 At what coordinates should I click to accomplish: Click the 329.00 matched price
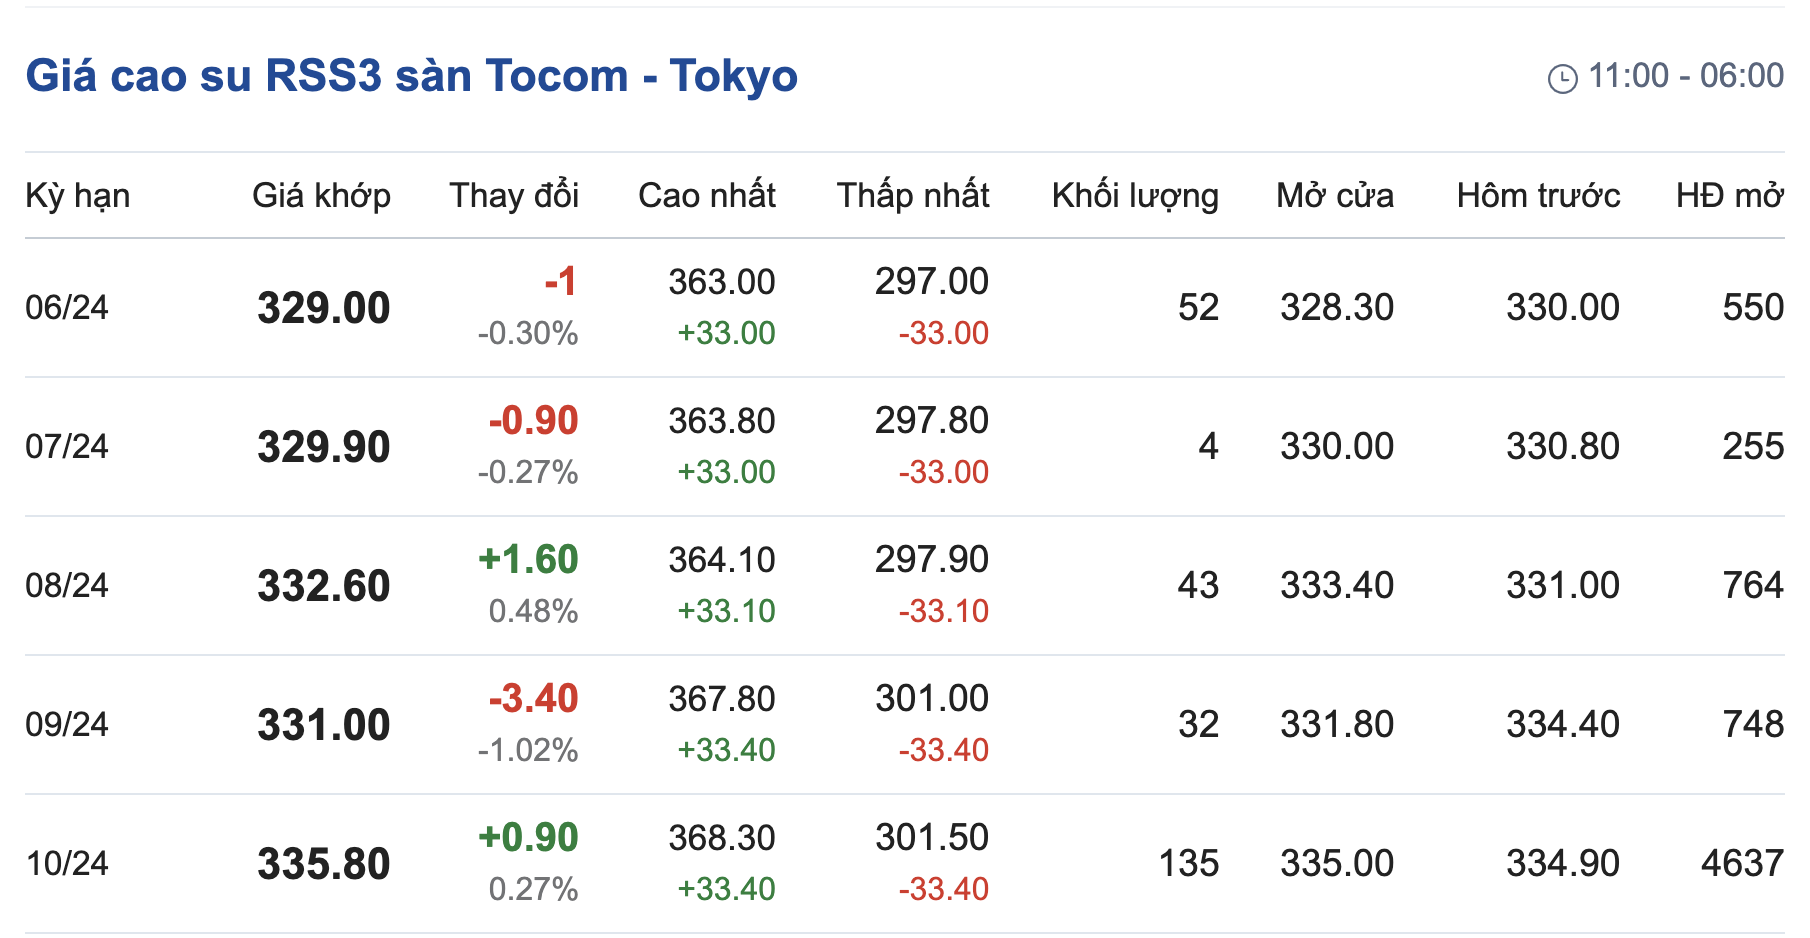(323, 308)
